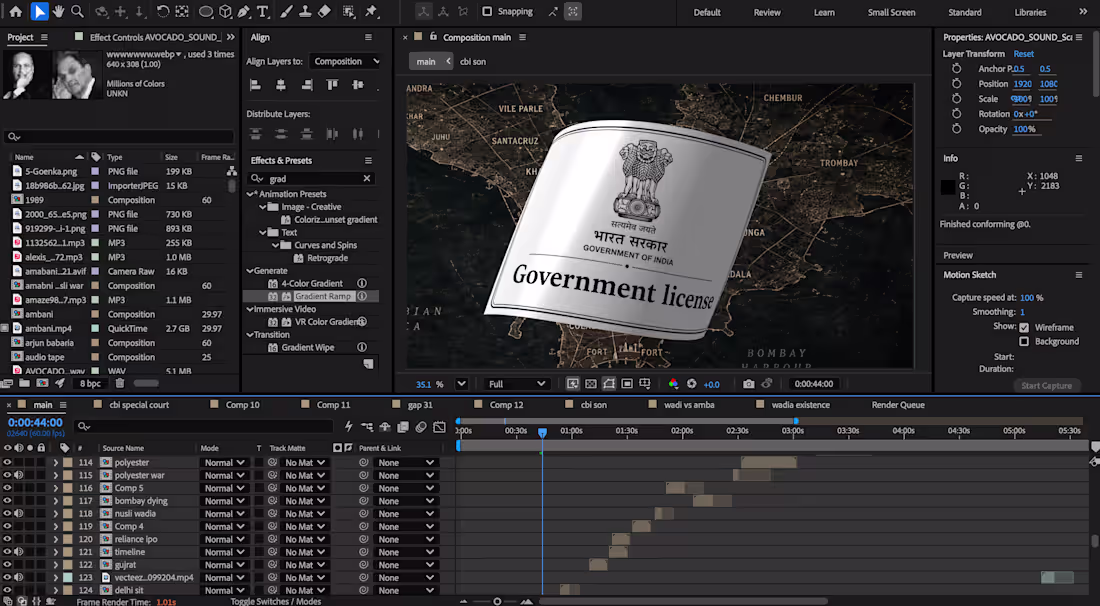Image resolution: width=1100 pixels, height=606 pixels.
Task: Click the frame blending icon in timeline
Action: (x=403, y=426)
